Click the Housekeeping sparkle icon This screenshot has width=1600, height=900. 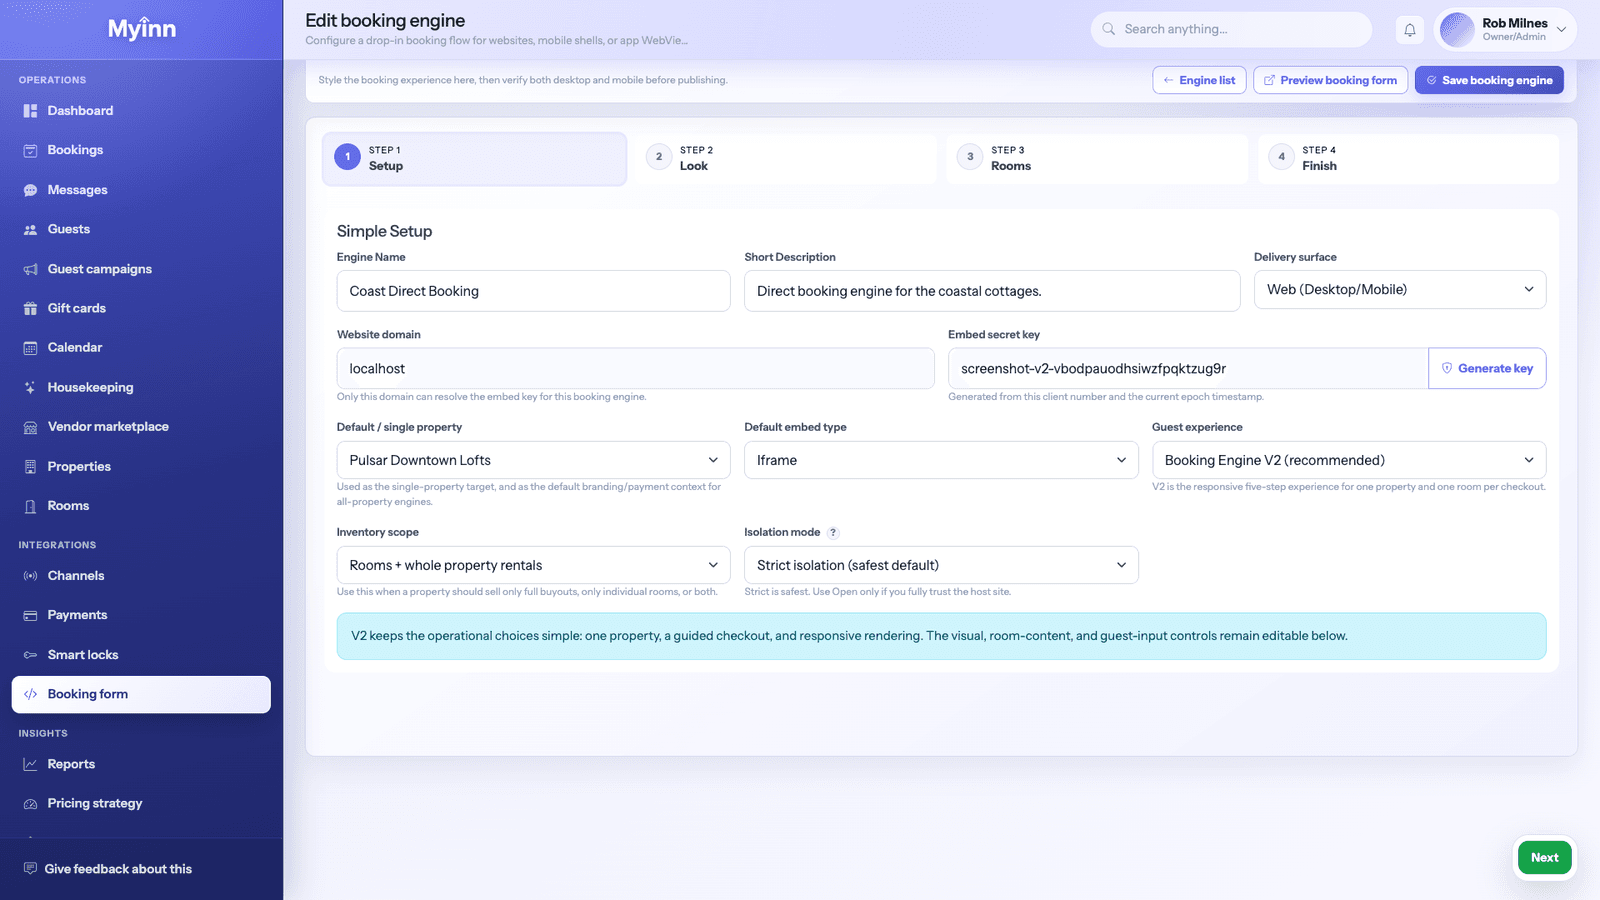pos(30,387)
